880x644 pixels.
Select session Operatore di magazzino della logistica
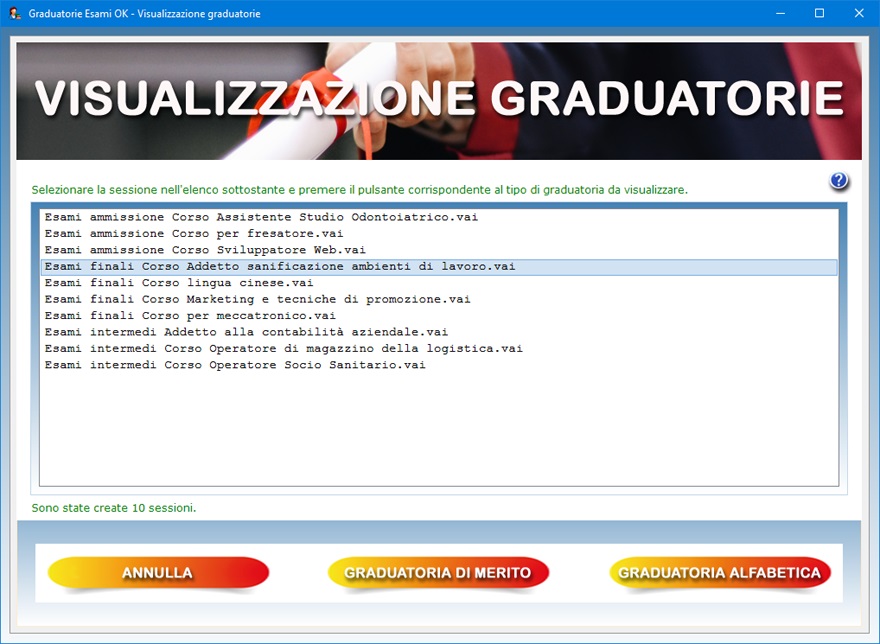pyautogui.click(x=439, y=349)
